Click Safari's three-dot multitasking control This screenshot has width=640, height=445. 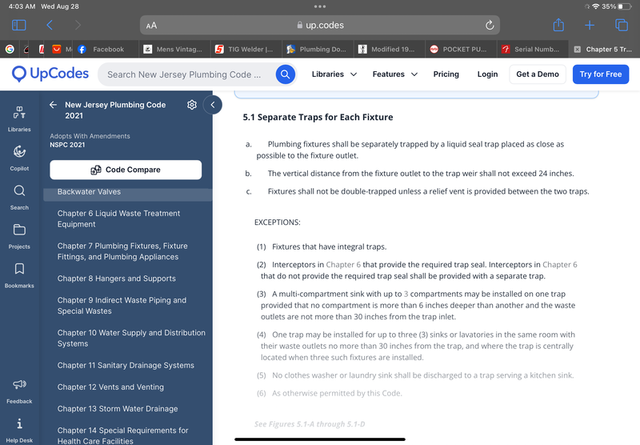[x=320, y=7]
